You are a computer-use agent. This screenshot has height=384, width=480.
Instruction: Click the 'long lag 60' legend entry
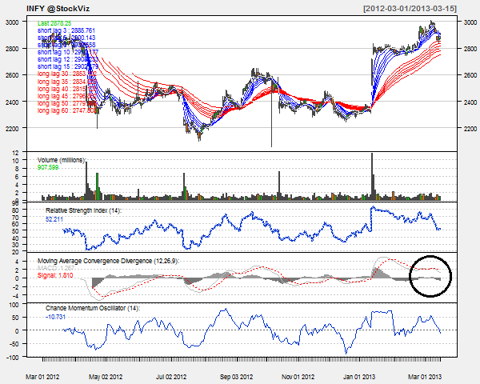(67, 111)
